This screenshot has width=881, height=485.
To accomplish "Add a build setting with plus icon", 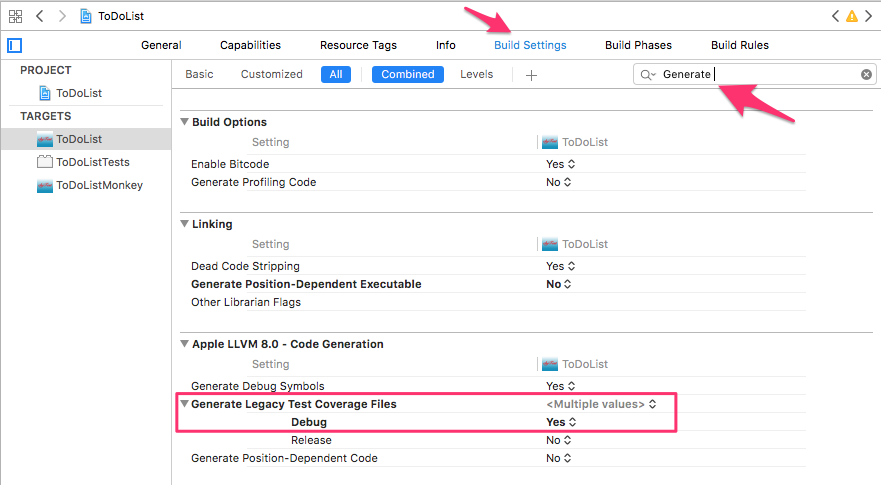I will [531, 75].
